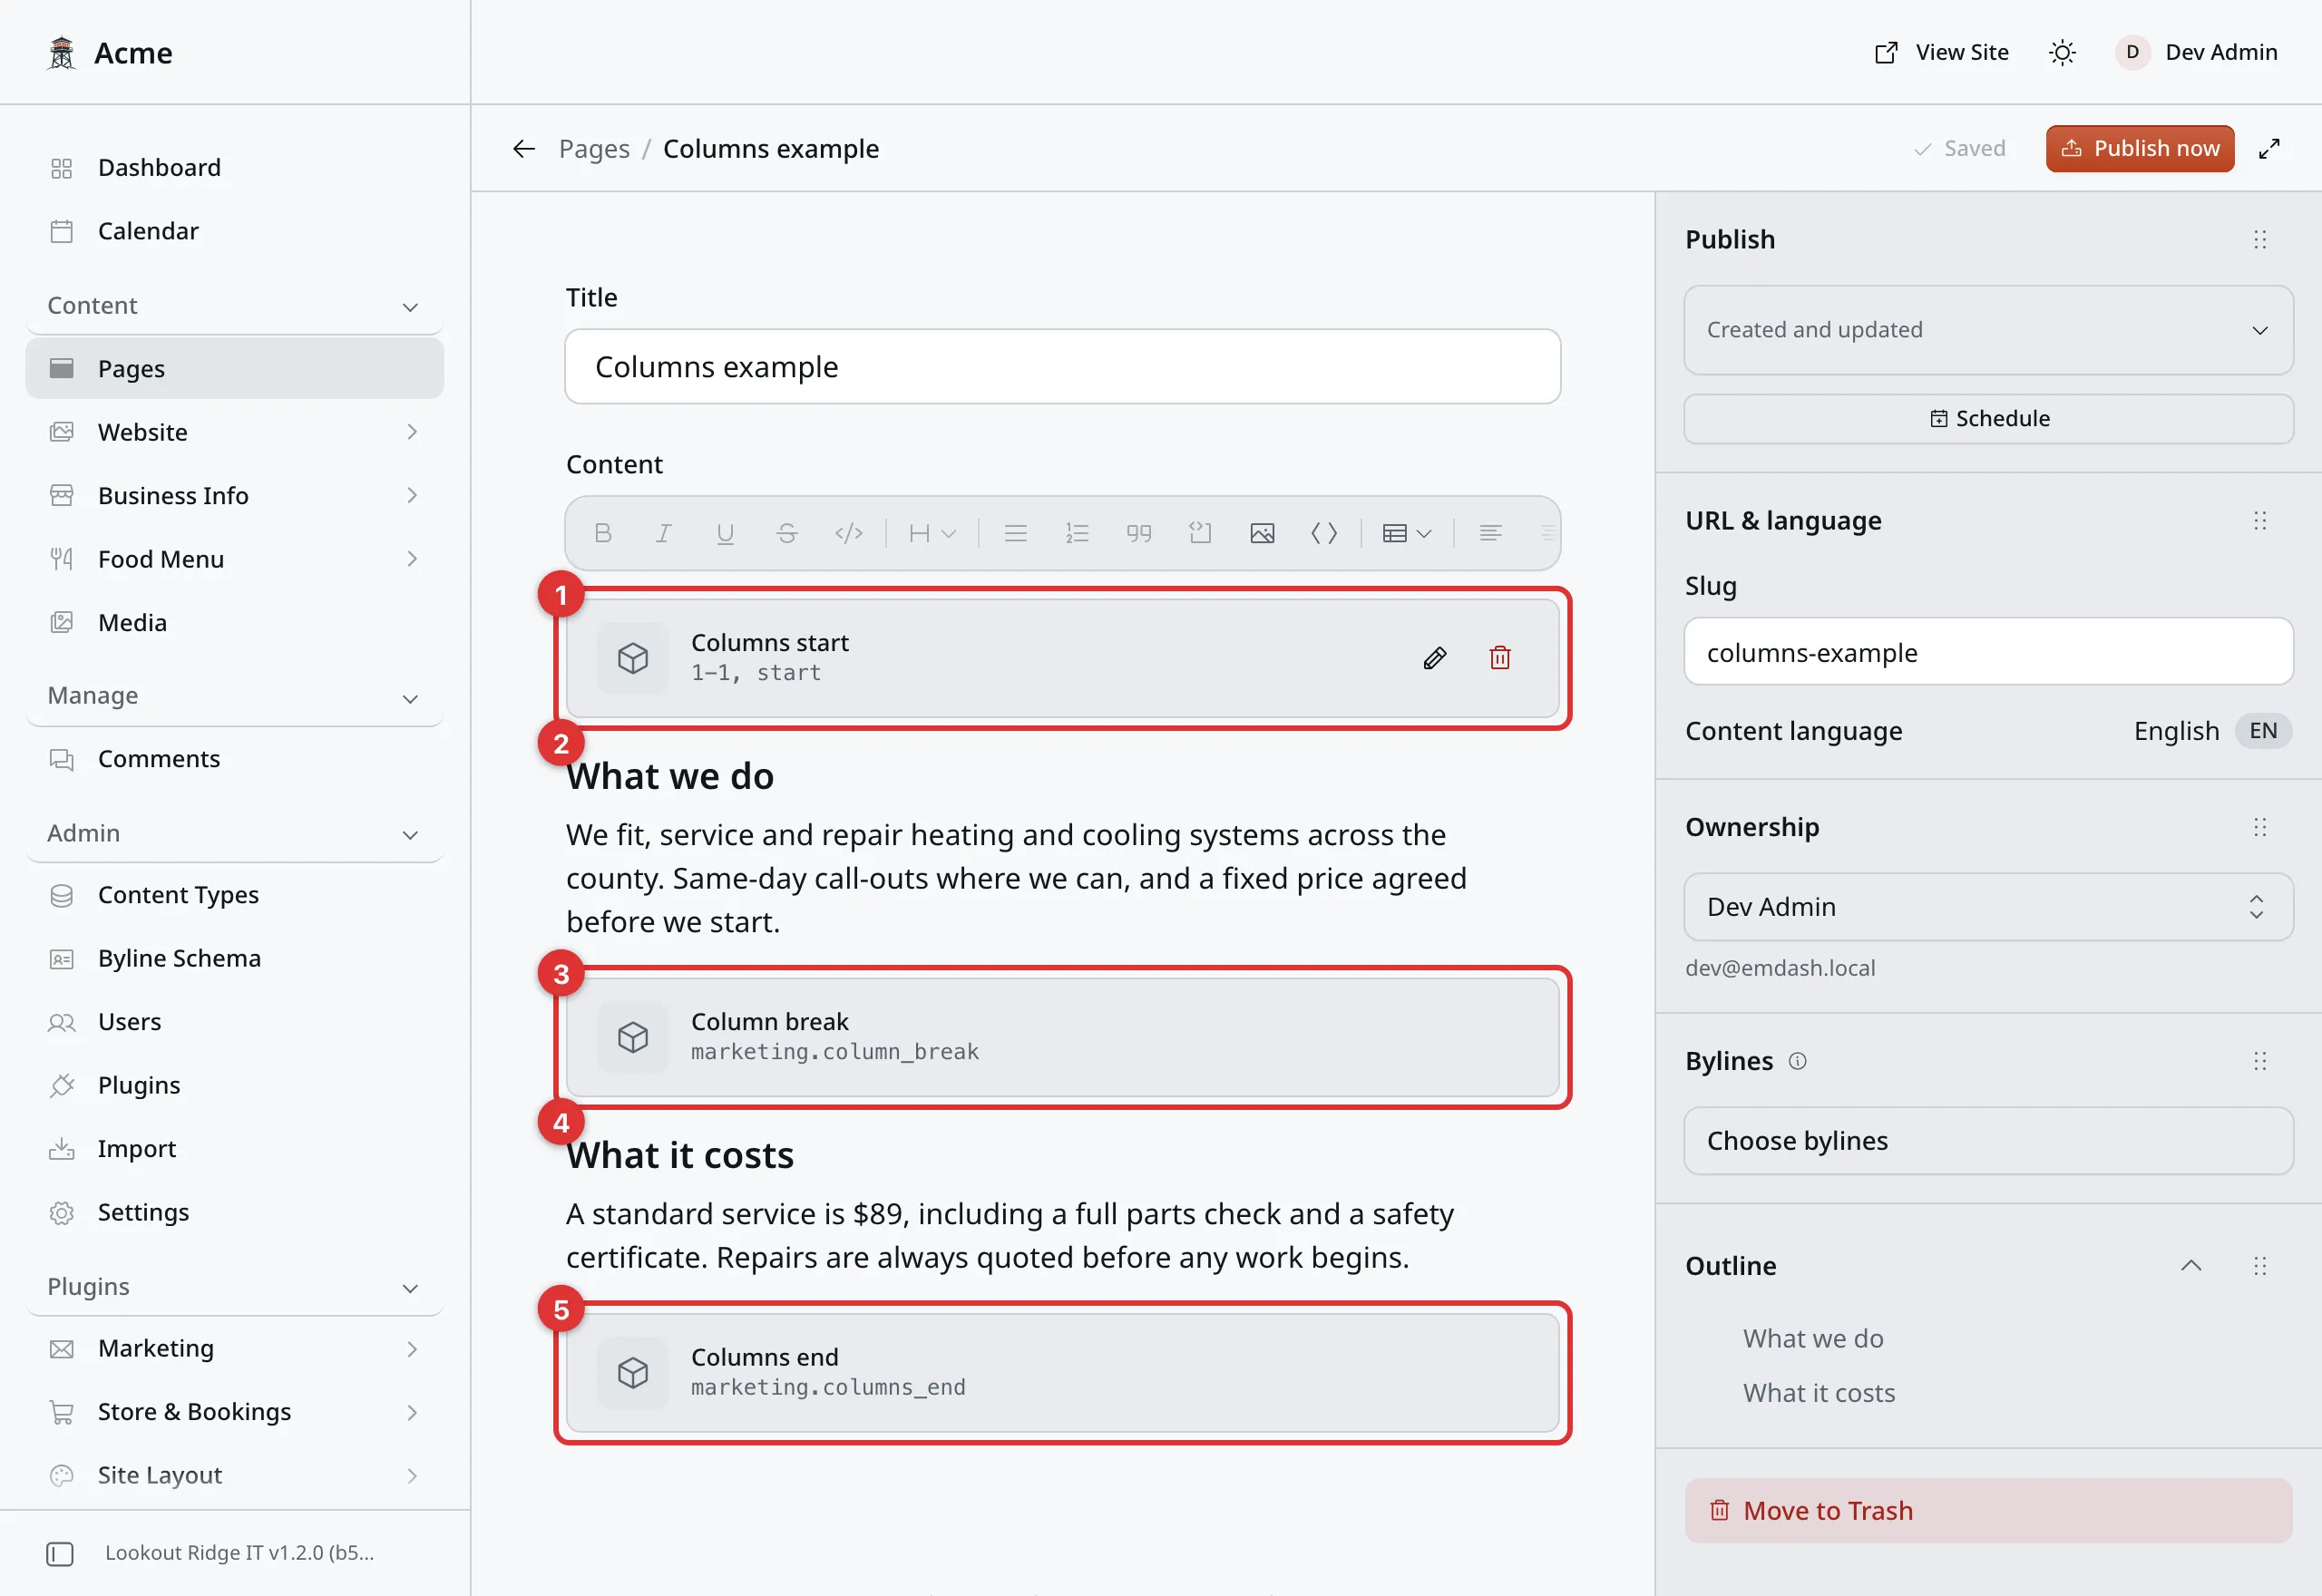Insert an image from the editor toolbar
Viewport: 2322px width, 1596px height.
coord(1262,533)
